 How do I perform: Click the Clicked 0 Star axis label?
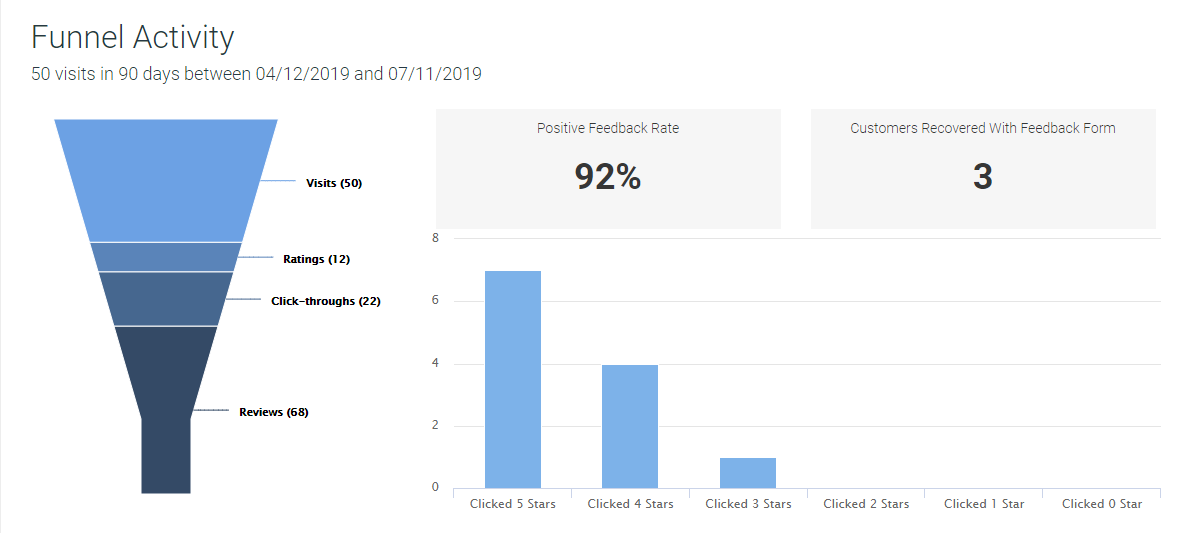click(x=1102, y=503)
